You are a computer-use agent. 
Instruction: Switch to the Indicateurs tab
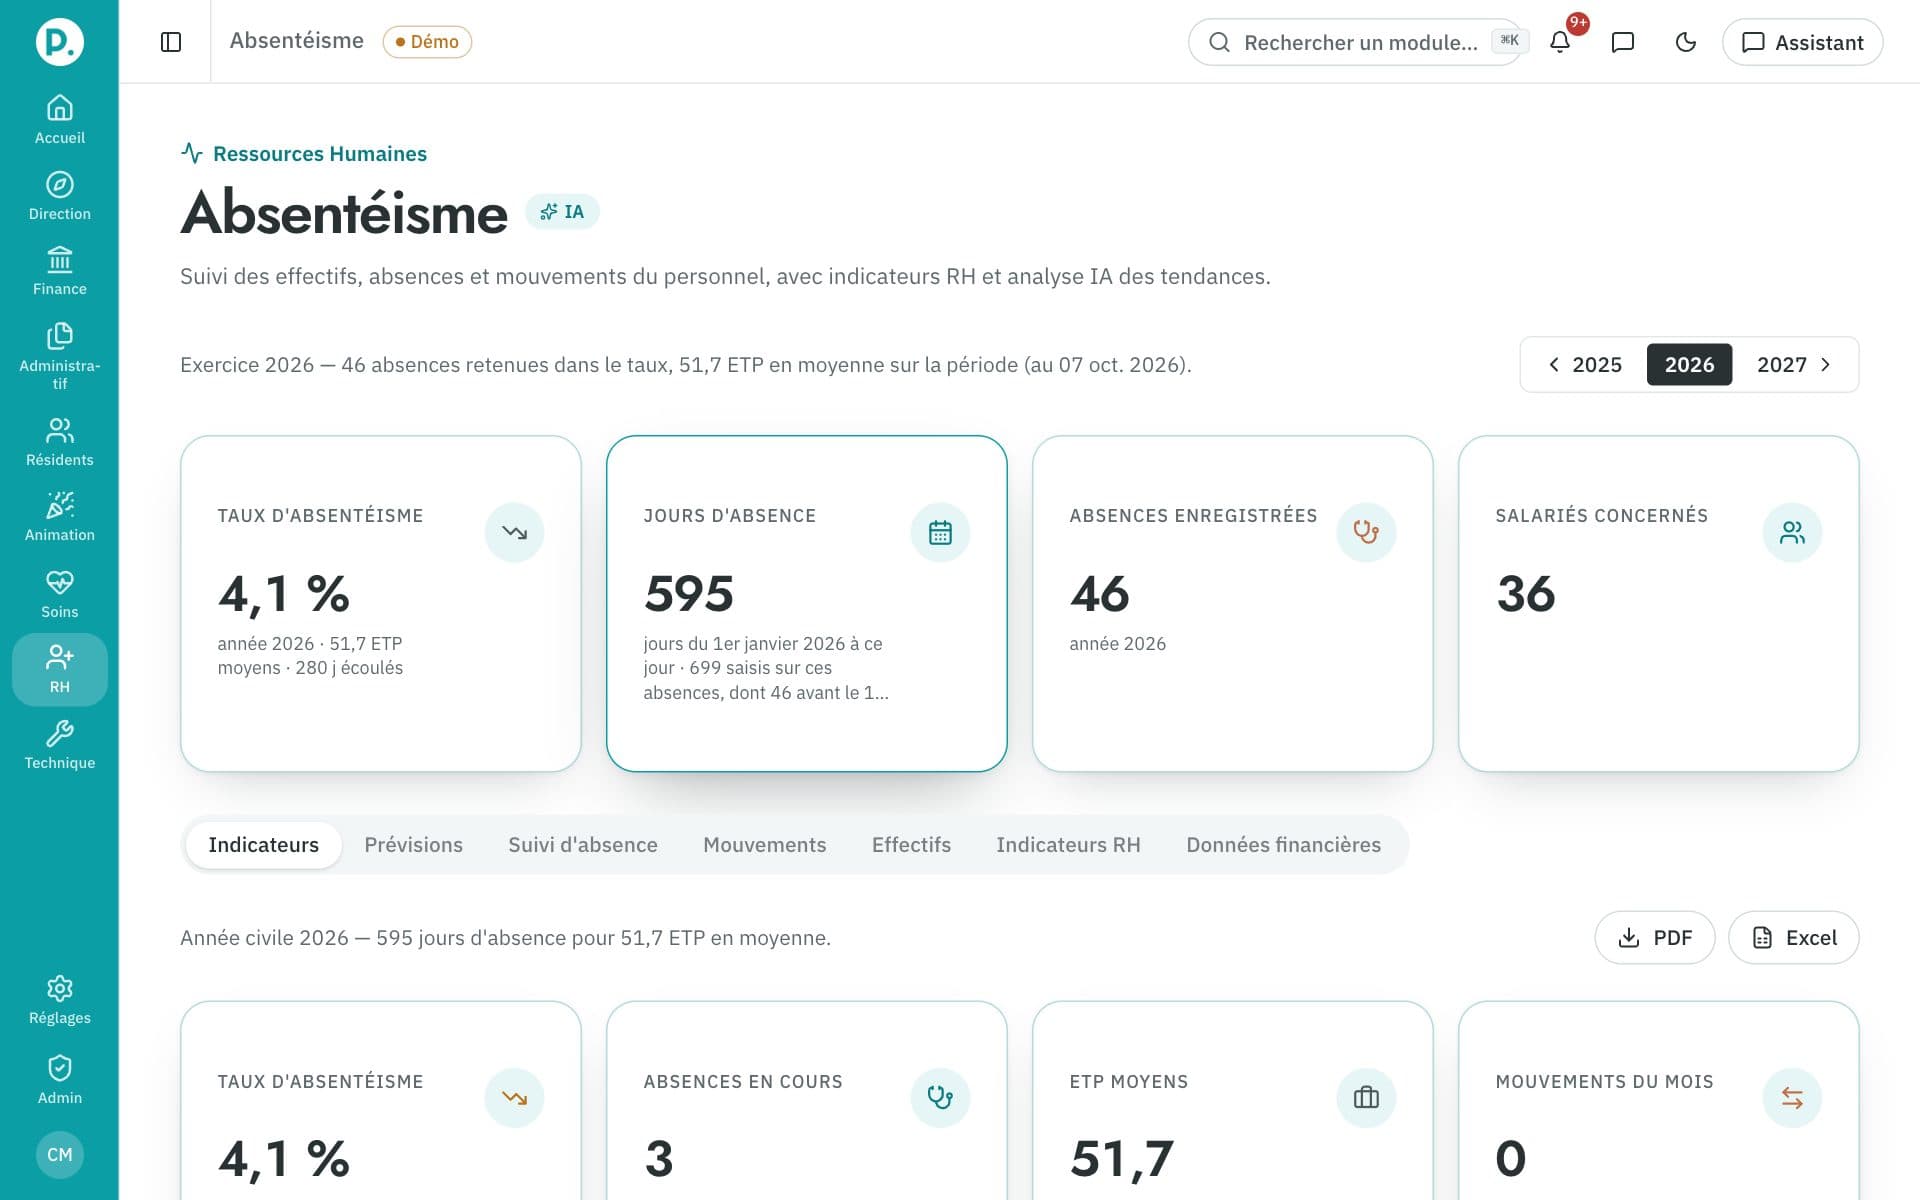click(x=263, y=845)
